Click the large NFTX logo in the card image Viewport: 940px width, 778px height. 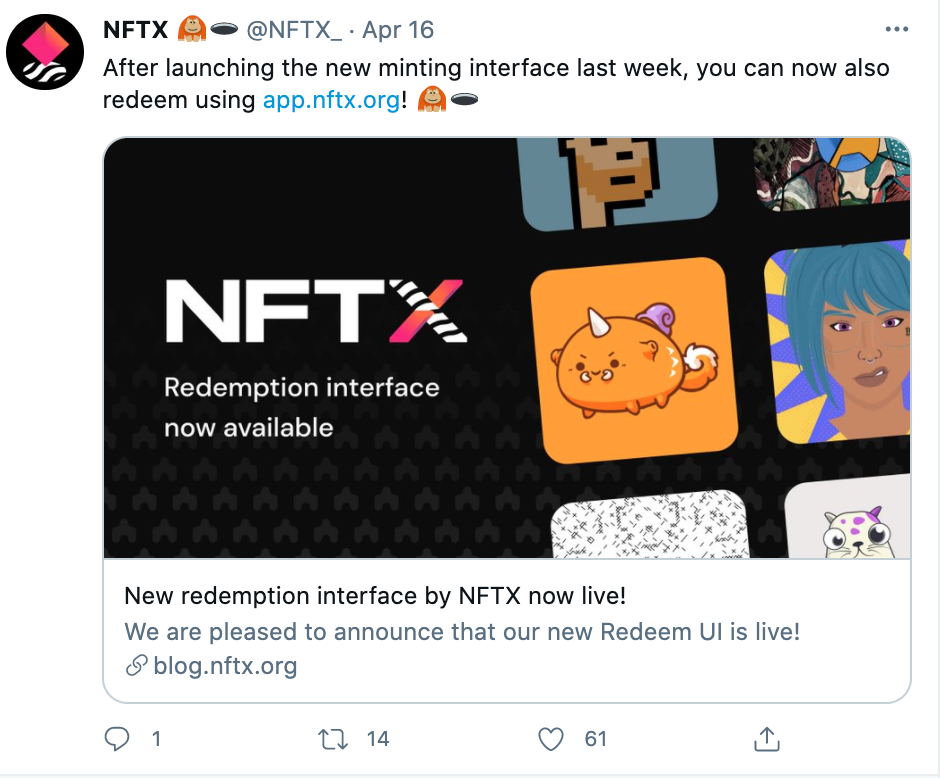coord(316,310)
